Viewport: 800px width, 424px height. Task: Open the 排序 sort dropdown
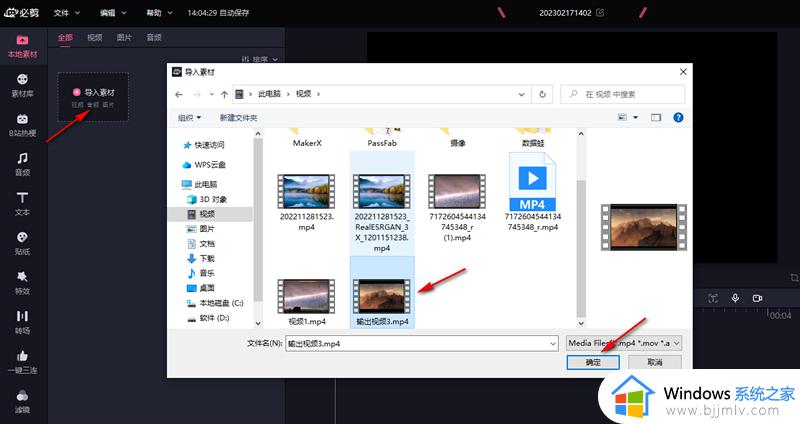[x=260, y=59]
